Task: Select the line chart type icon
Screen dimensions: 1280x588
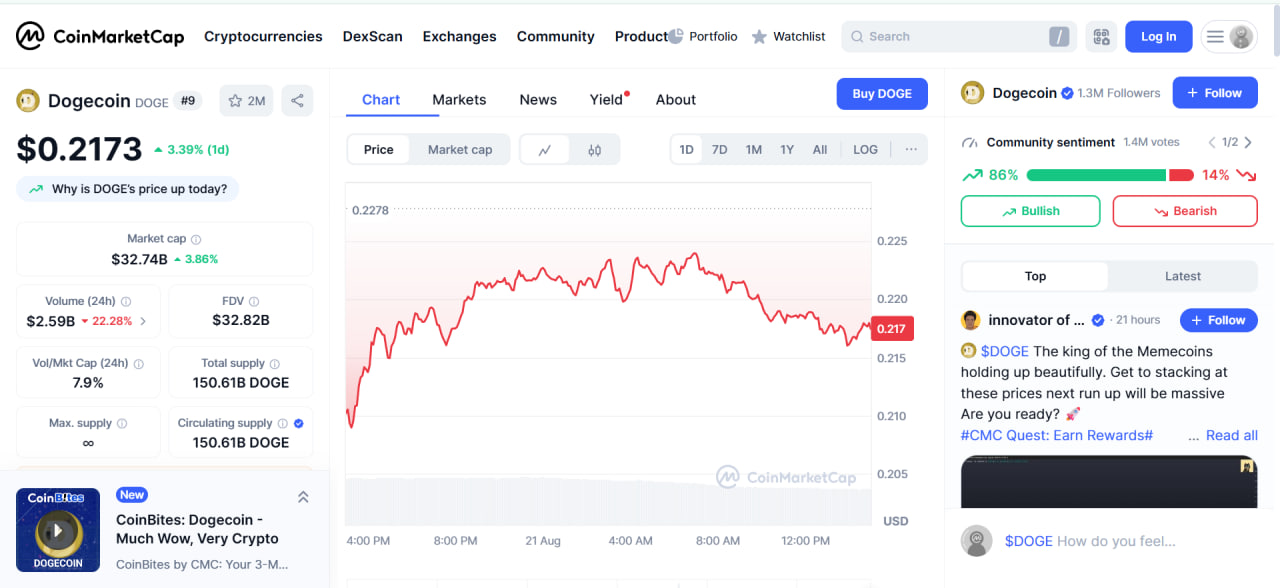Action: tap(545, 150)
